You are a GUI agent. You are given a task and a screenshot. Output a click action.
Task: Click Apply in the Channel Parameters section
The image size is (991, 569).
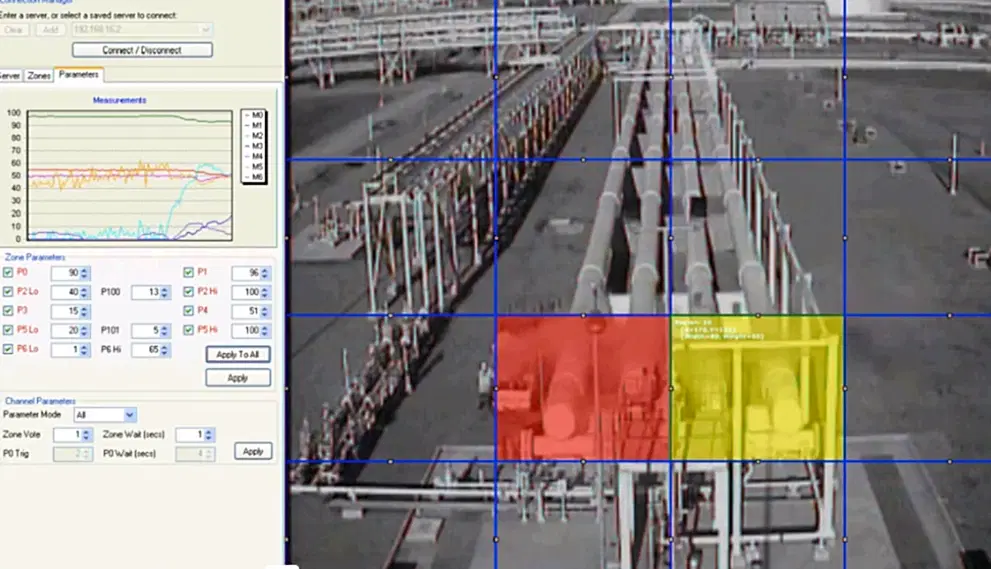(x=253, y=452)
